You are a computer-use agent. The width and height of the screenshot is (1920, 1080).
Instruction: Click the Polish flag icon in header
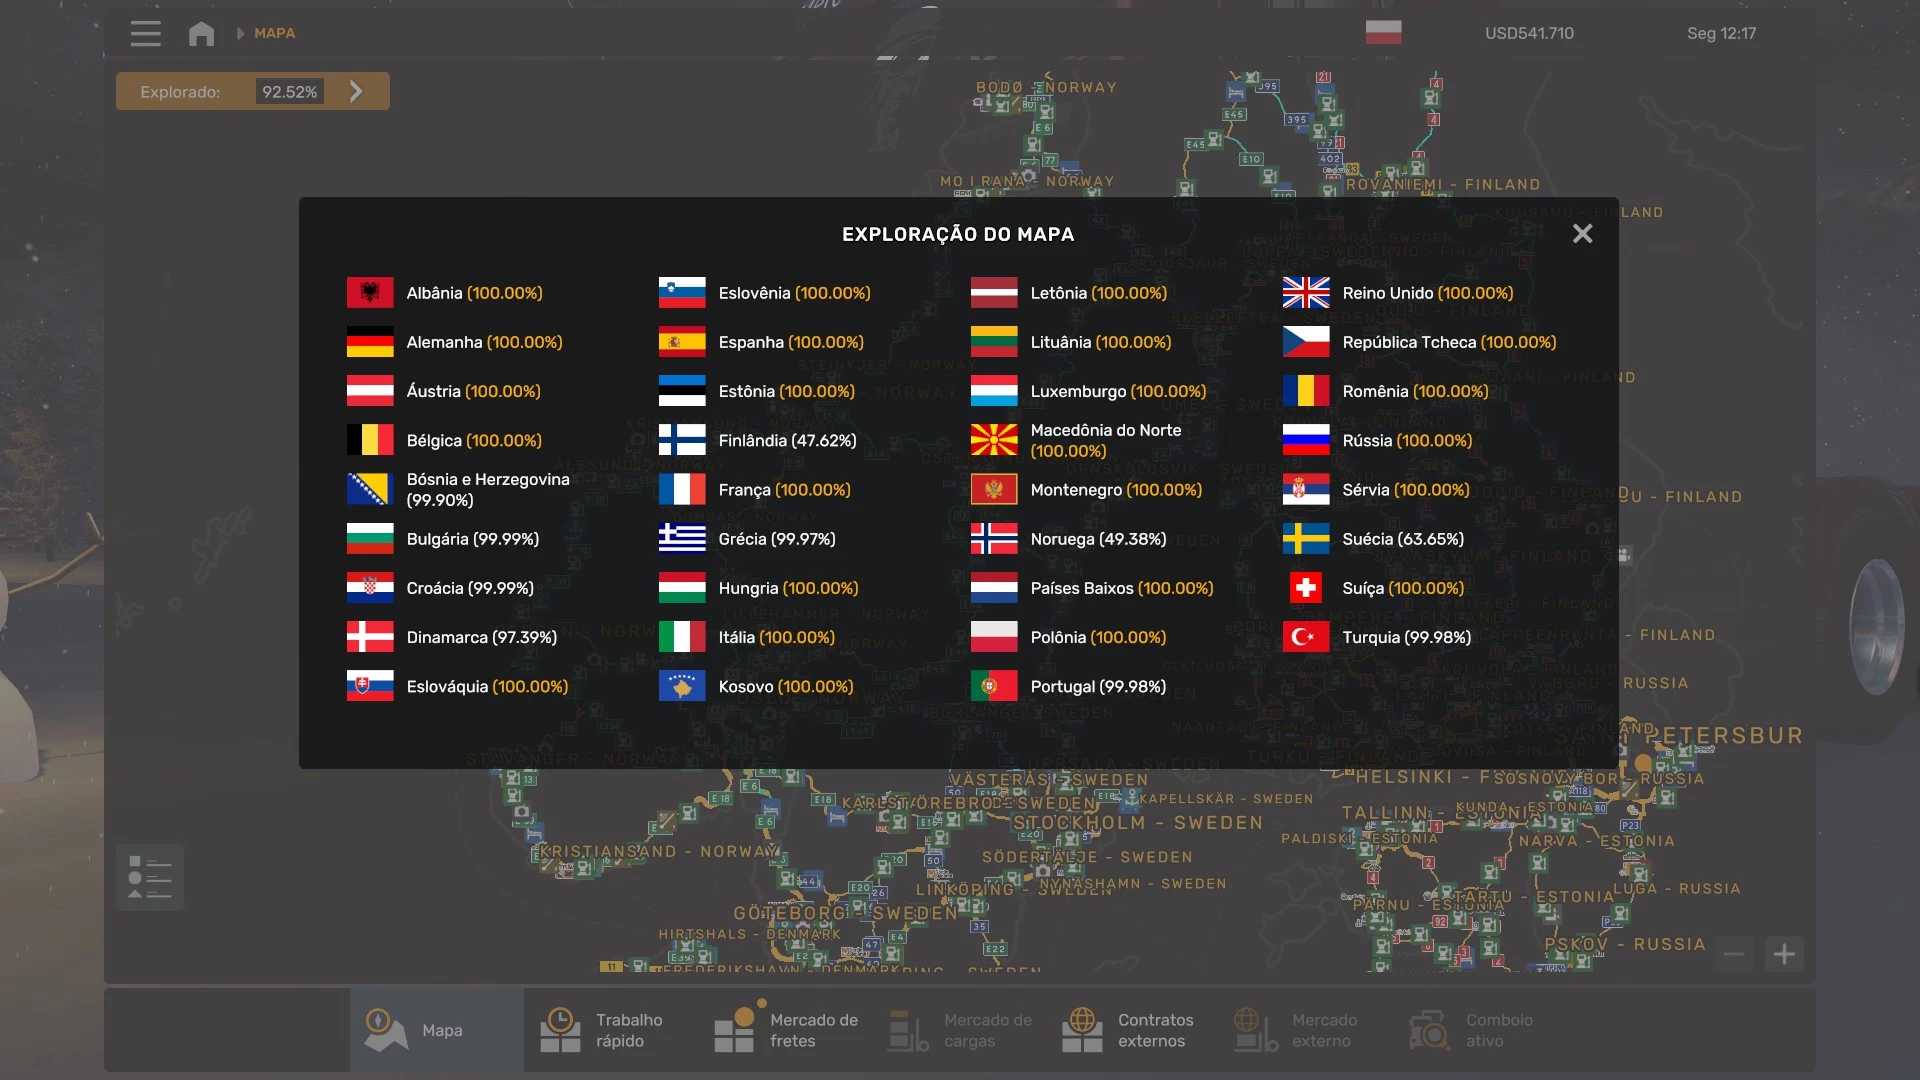click(1383, 32)
